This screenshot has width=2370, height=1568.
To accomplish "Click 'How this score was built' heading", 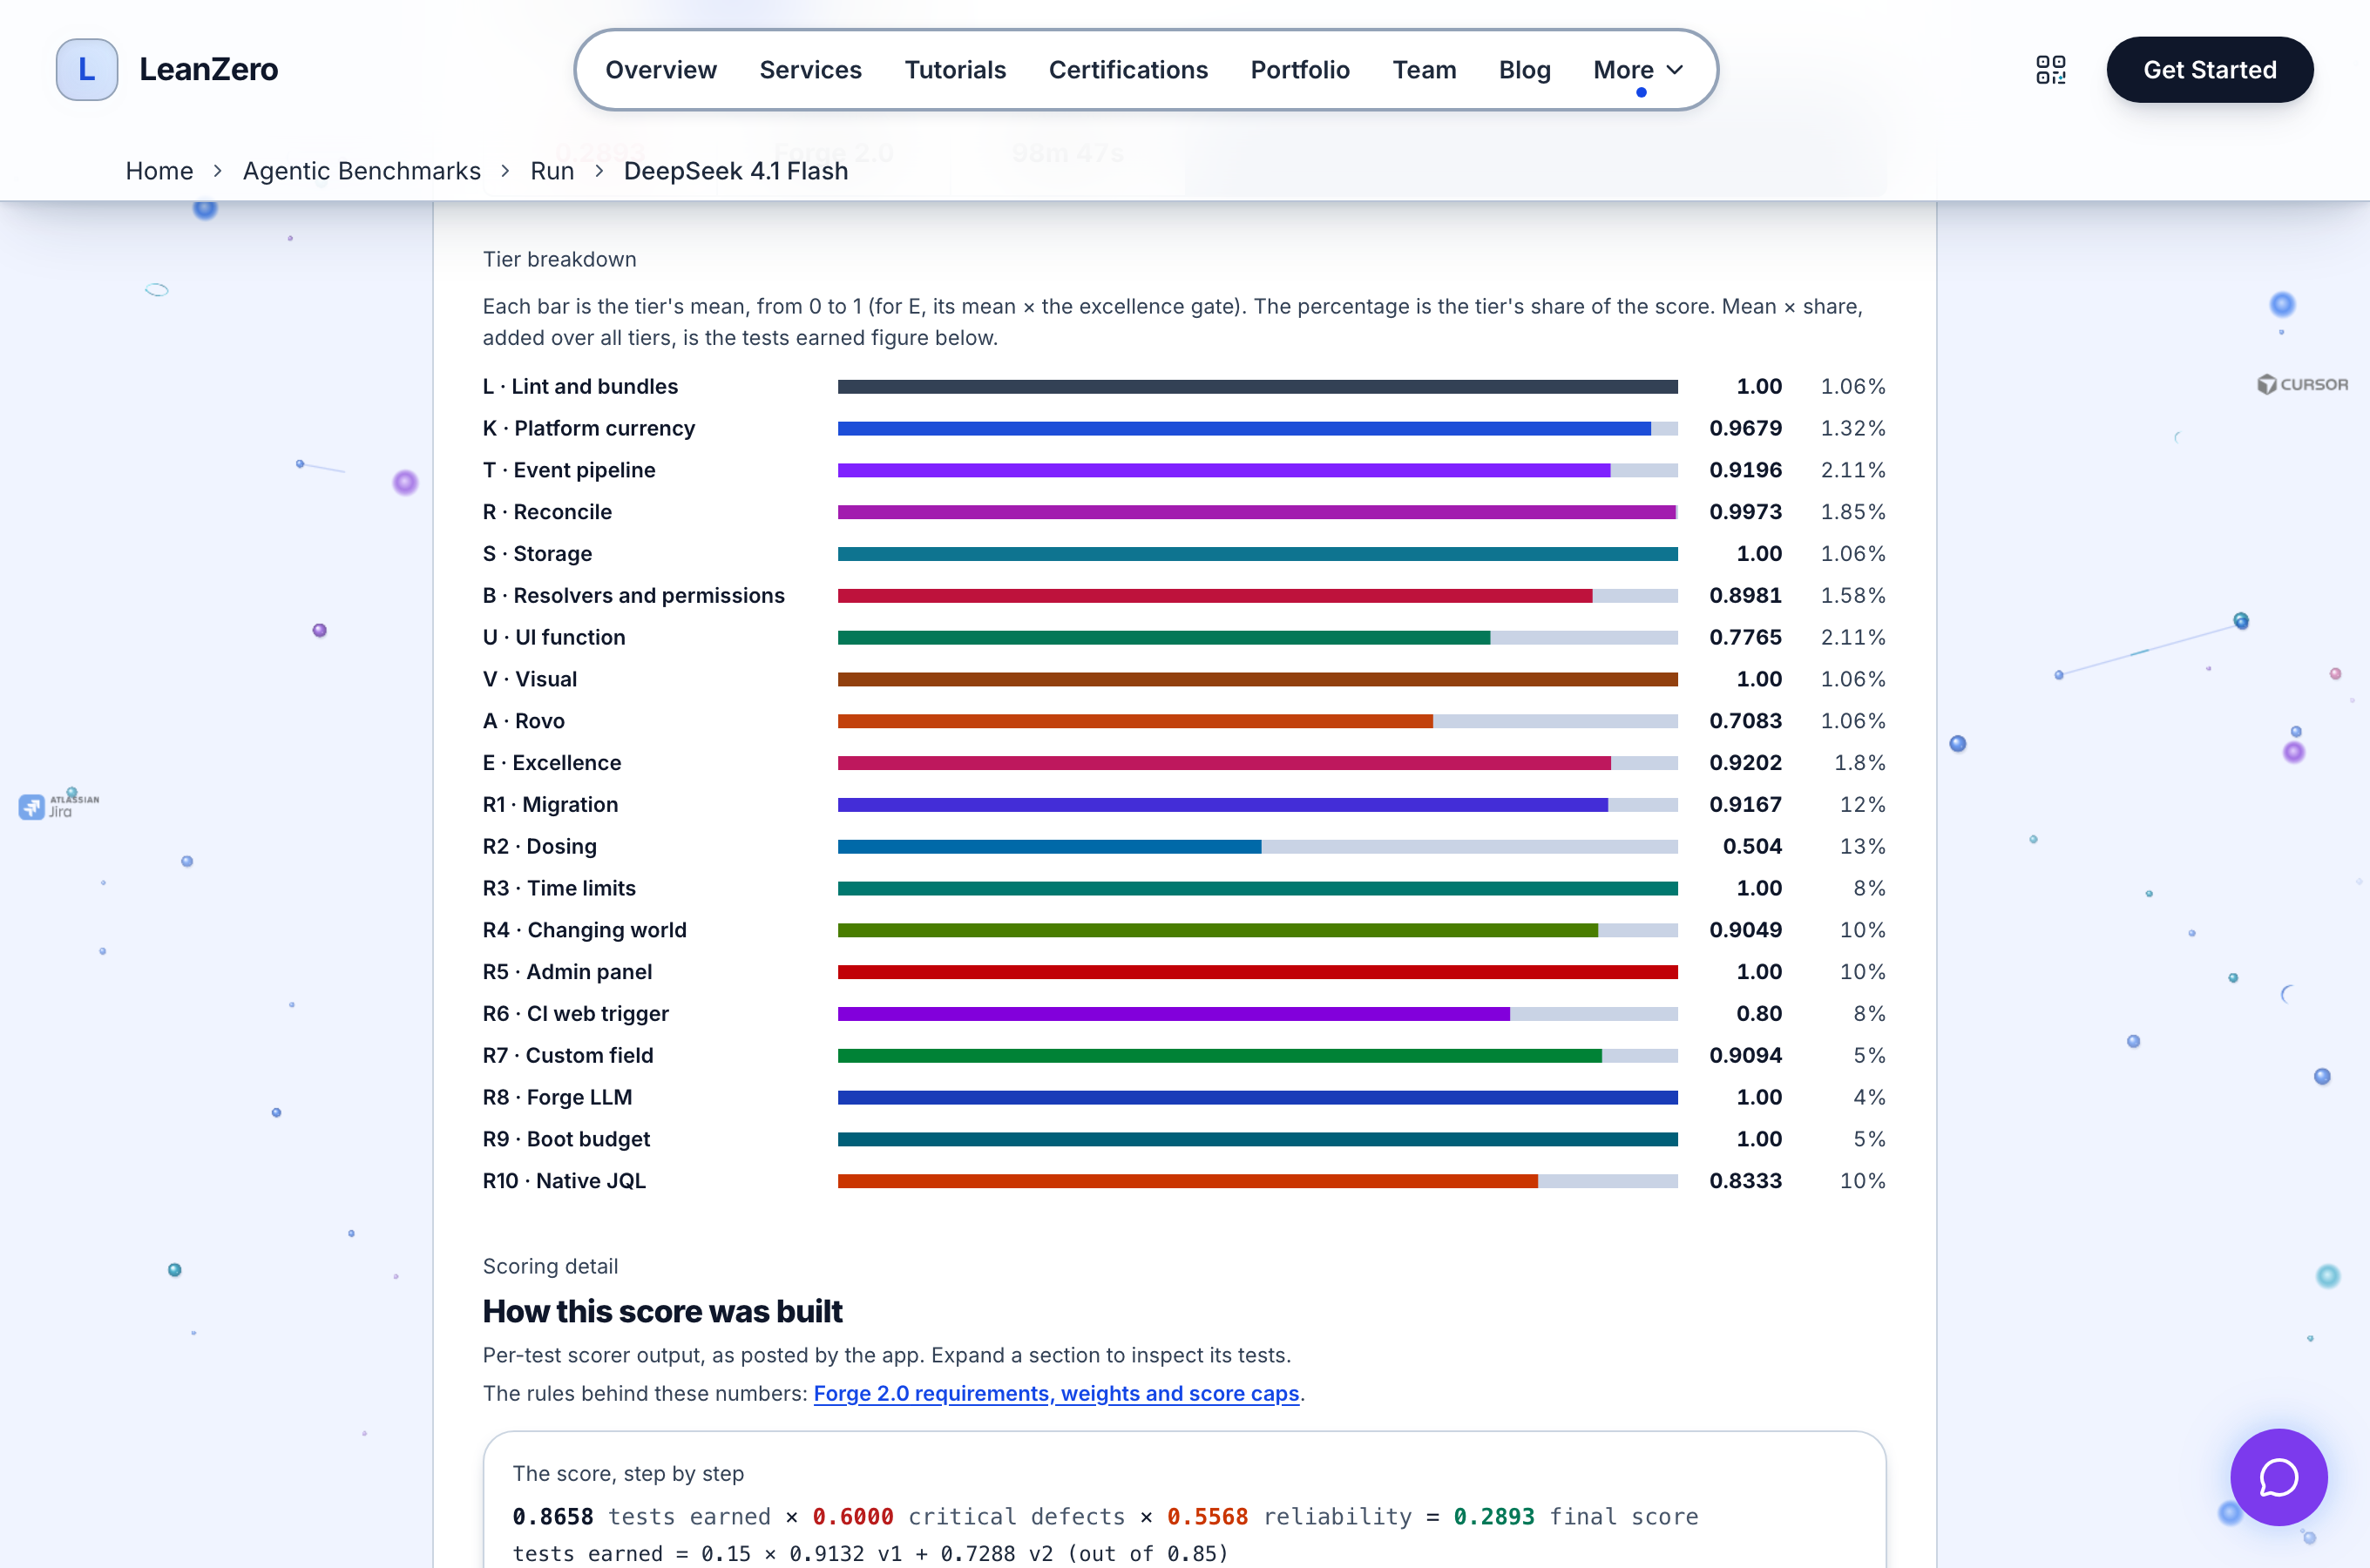I will [x=662, y=1311].
